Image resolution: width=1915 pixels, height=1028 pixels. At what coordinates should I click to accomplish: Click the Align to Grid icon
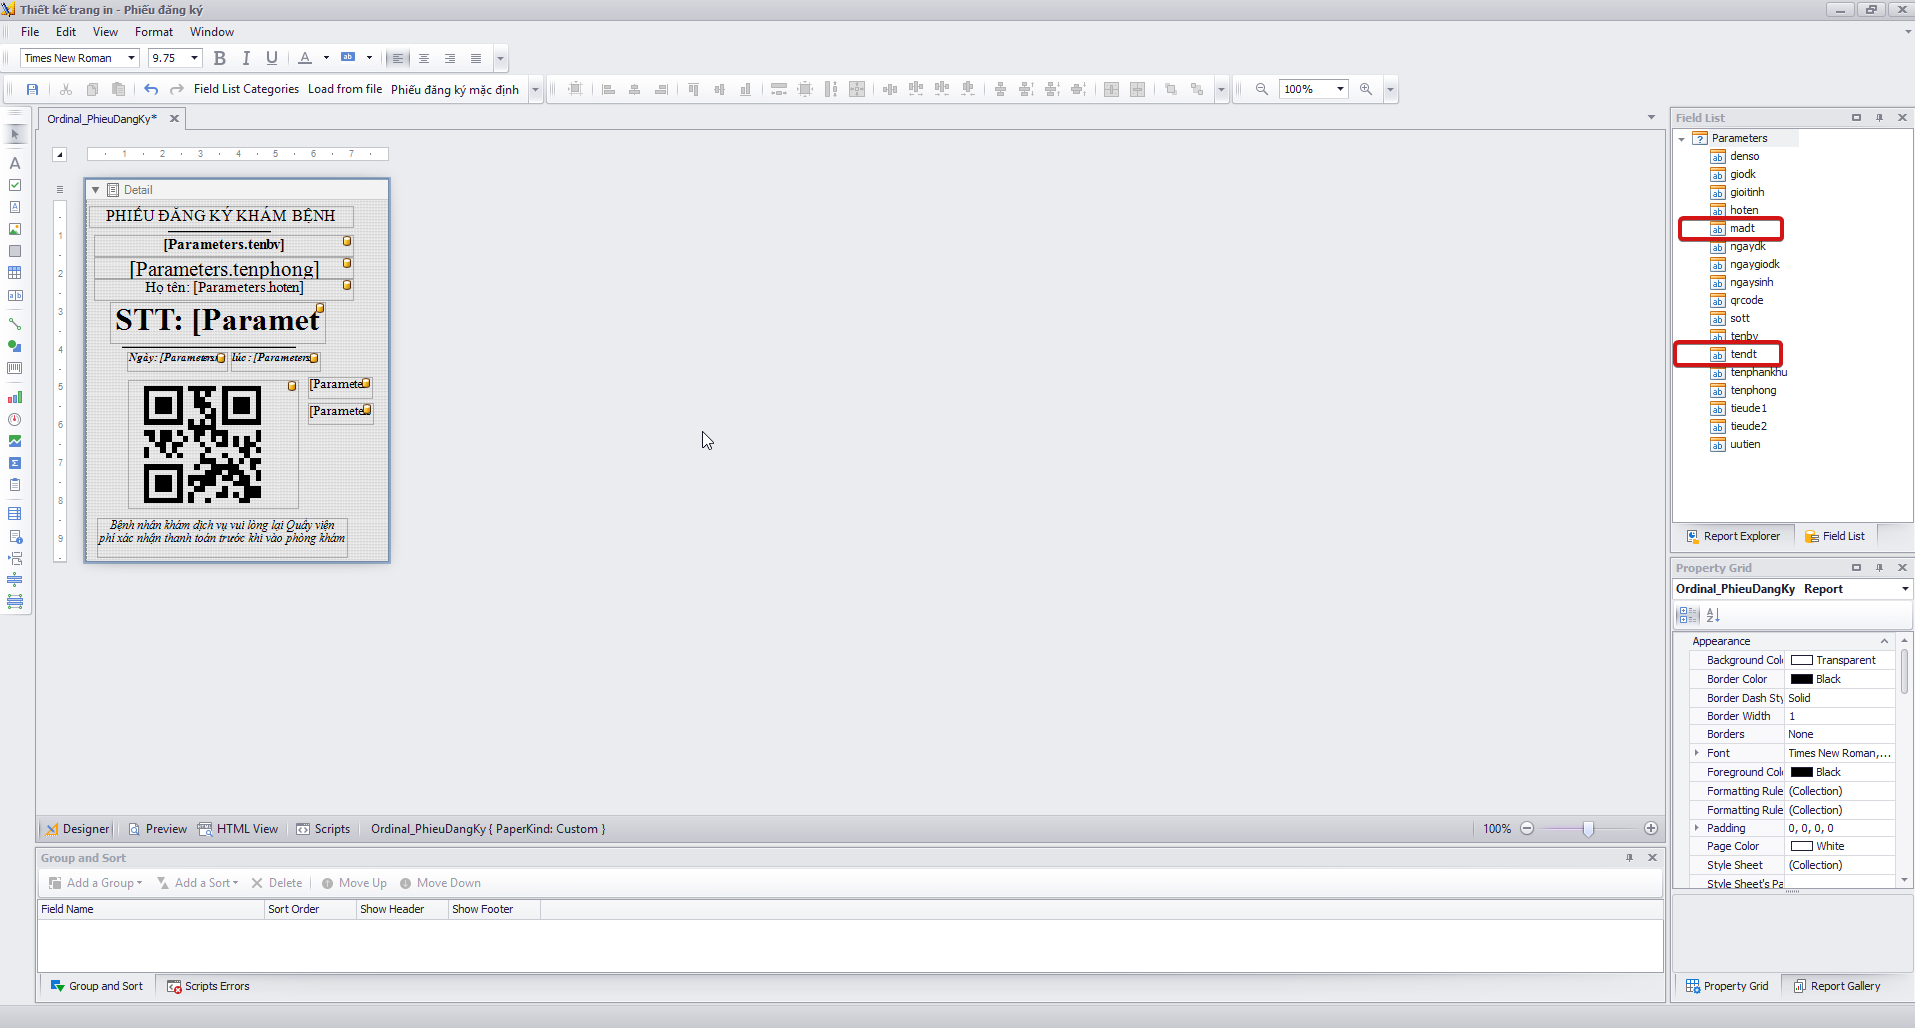(x=575, y=89)
